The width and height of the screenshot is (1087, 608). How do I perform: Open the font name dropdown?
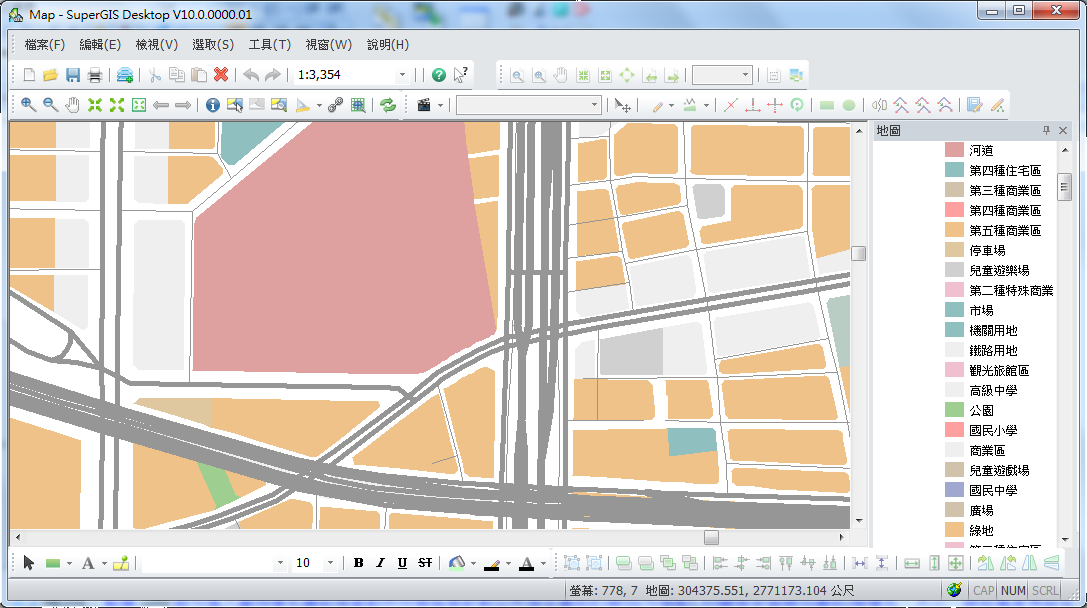point(280,563)
